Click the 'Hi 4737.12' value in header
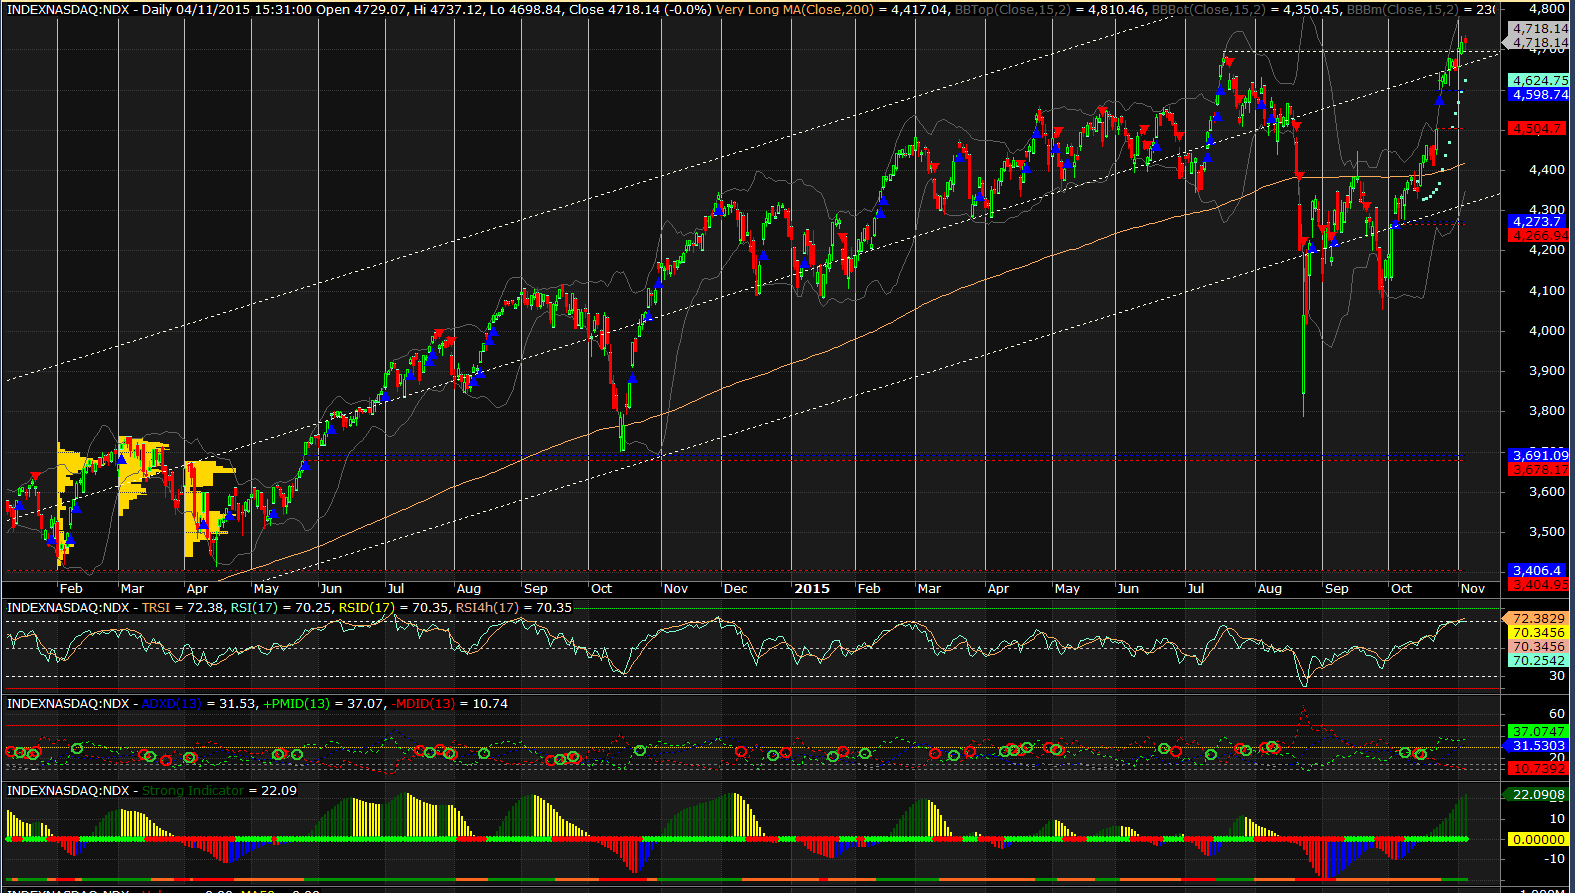Viewport: 1575px width, 893px height. [x=449, y=9]
